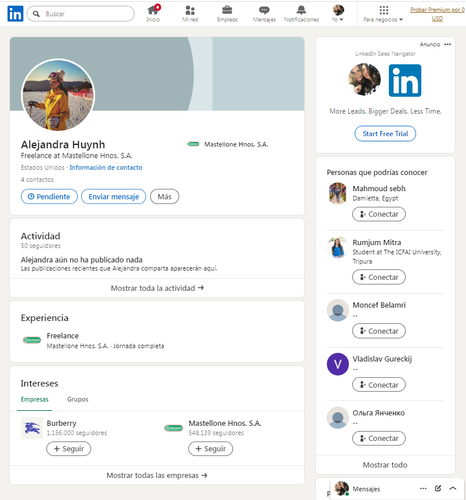The height and width of the screenshot is (500, 466).
Task: Click 50 seguidores text
Action: [x=41, y=246]
